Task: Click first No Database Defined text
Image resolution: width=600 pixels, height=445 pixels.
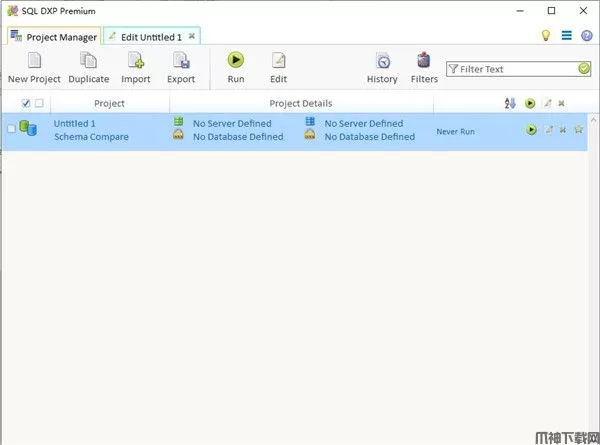Action: (238, 137)
